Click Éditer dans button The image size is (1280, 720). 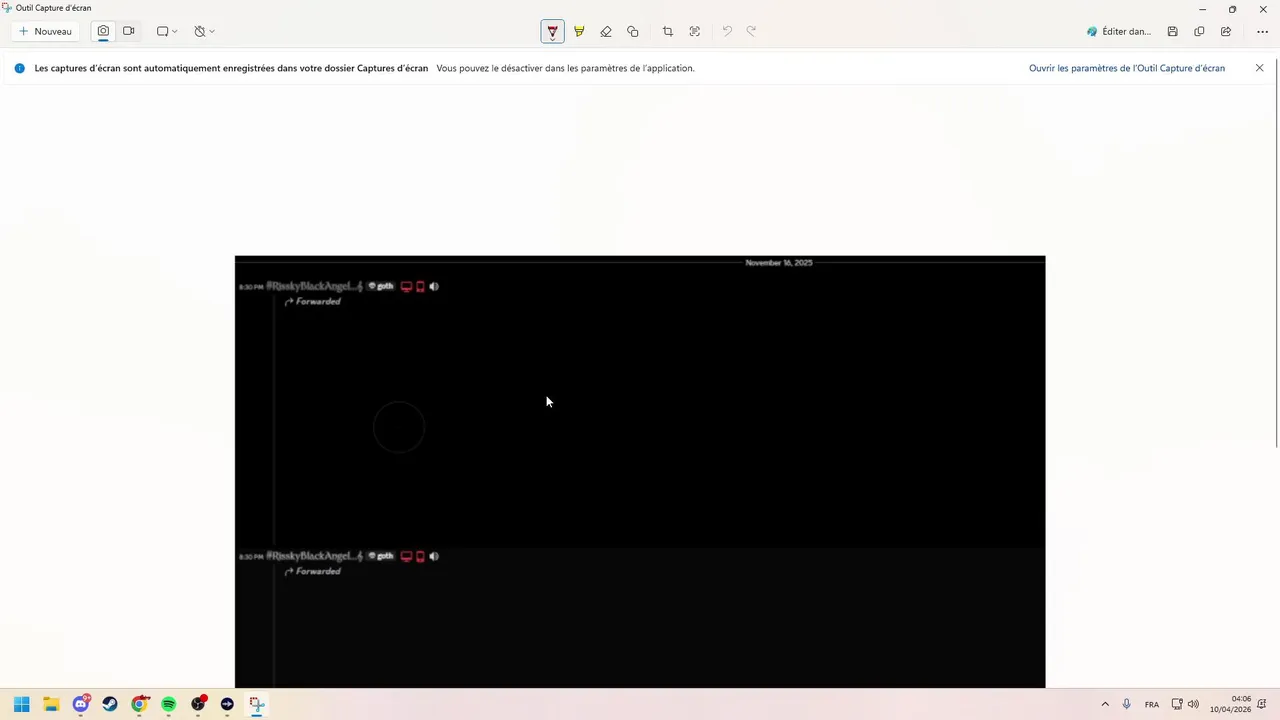click(x=1119, y=31)
